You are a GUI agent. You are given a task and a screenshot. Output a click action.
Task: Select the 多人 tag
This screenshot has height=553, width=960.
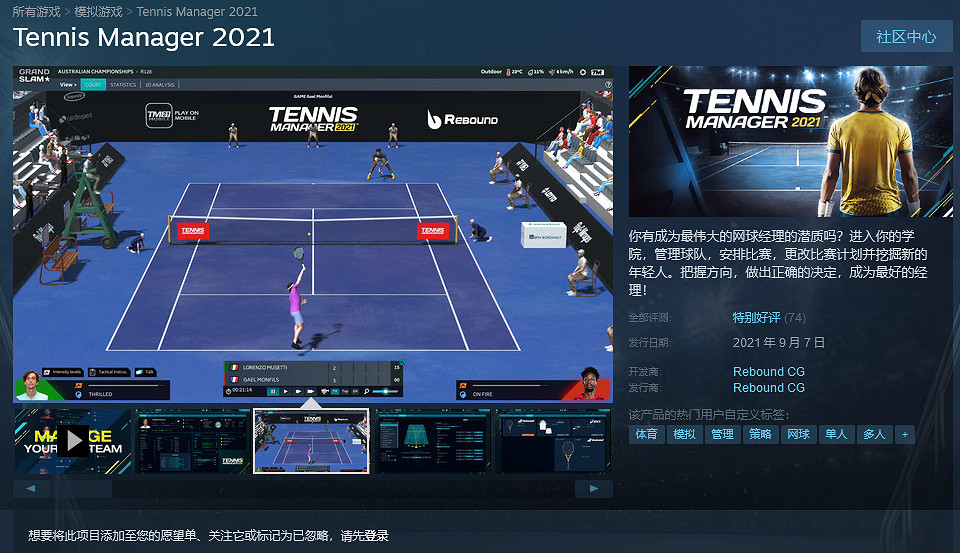[873, 434]
